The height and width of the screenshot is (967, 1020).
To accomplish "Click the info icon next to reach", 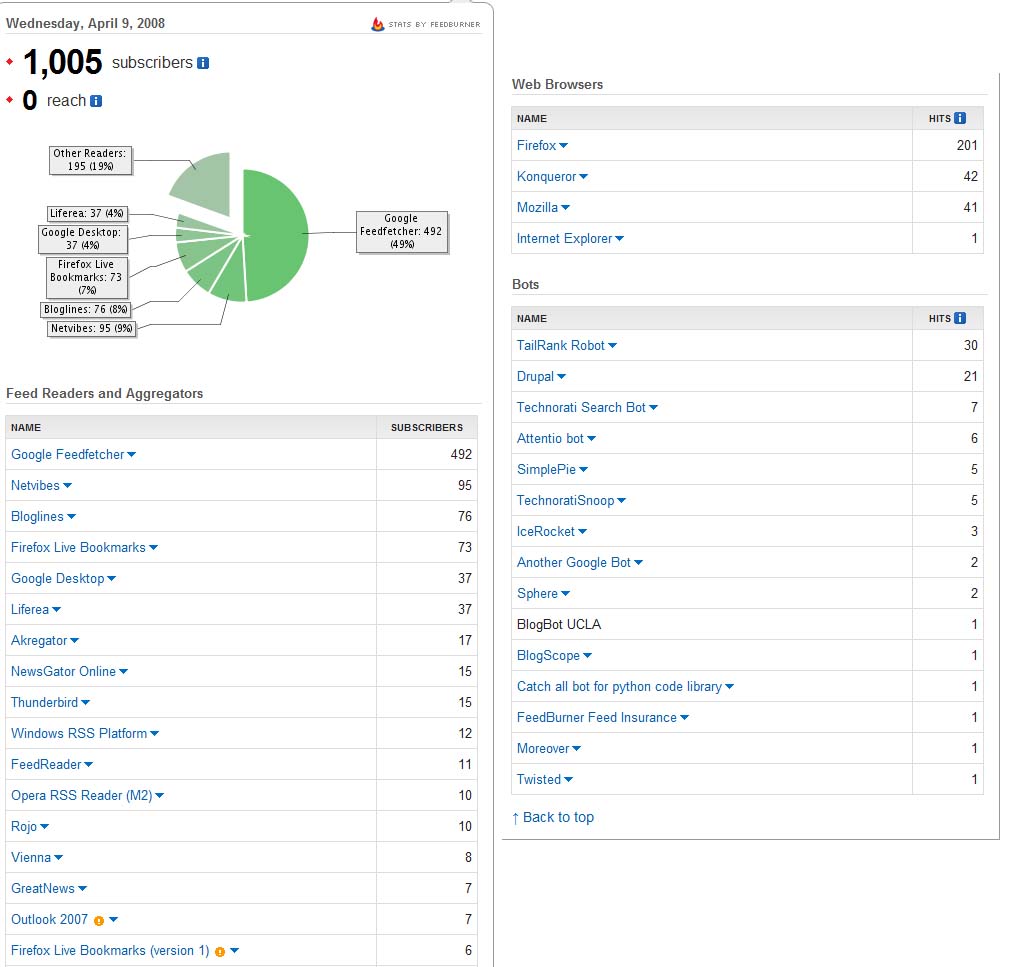I will click(96, 101).
